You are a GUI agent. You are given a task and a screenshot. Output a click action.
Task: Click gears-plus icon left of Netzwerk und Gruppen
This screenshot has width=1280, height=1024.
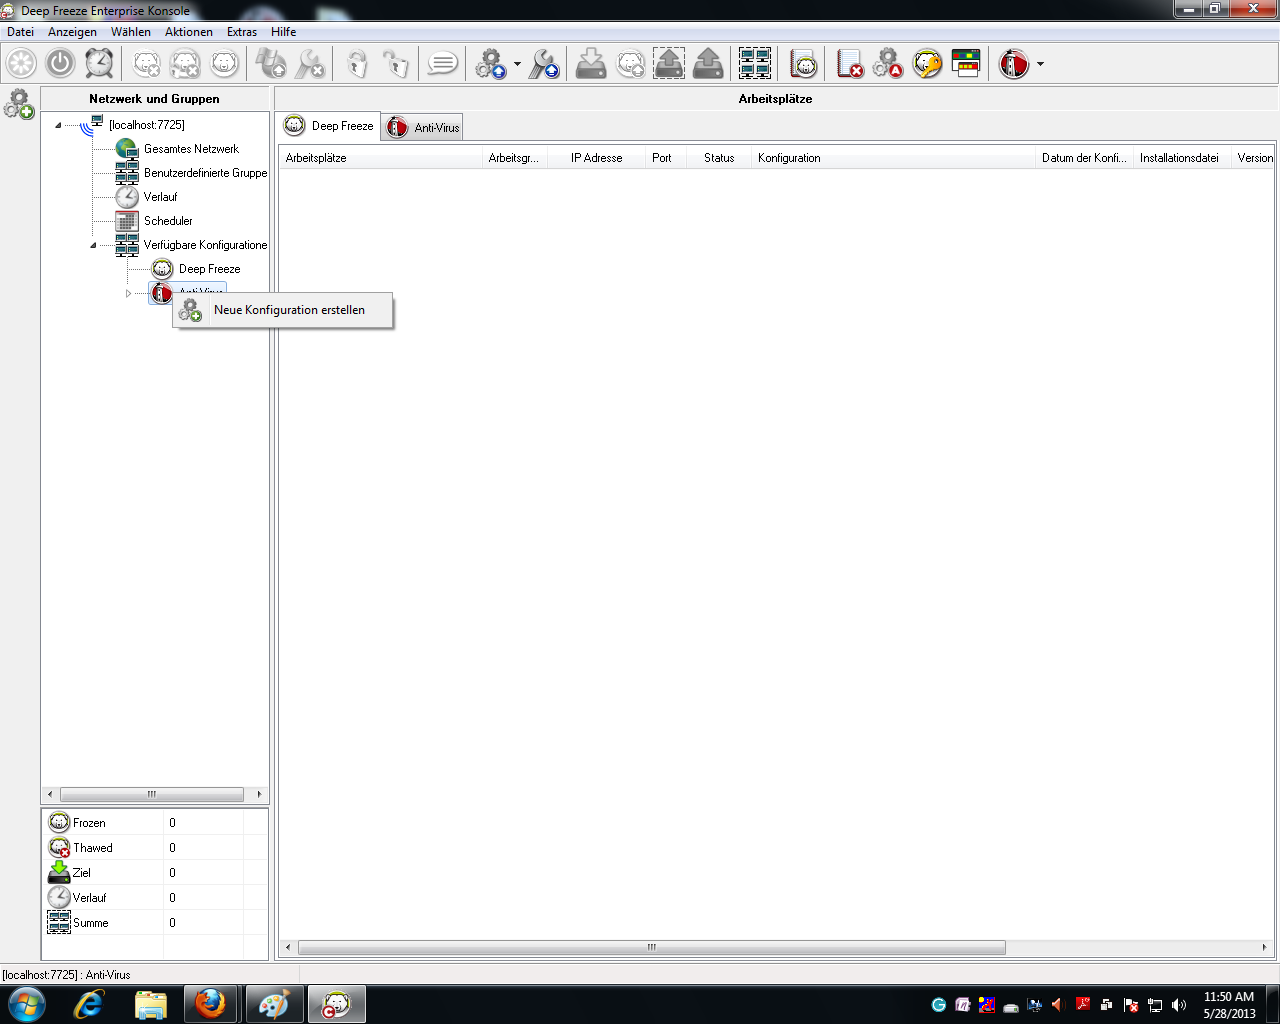tap(19, 103)
